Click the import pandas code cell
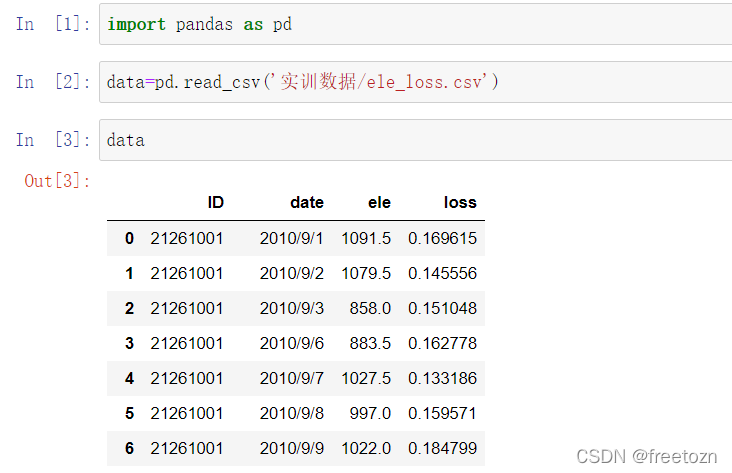Image resolution: width=732 pixels, height=473 pixels. pos(415,24)
